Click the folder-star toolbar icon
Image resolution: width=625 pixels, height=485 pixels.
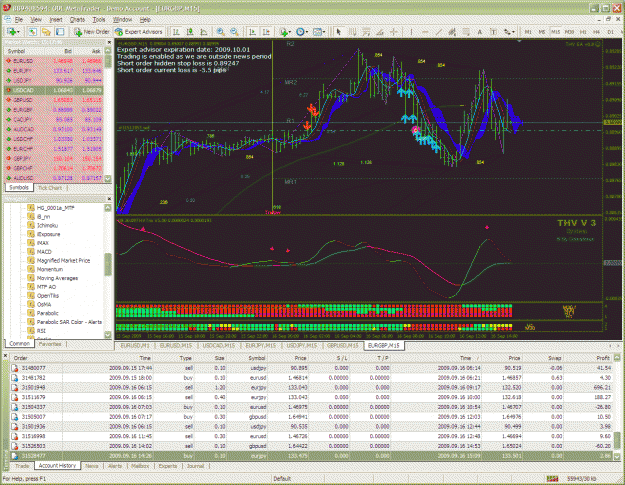coord(46,32)
